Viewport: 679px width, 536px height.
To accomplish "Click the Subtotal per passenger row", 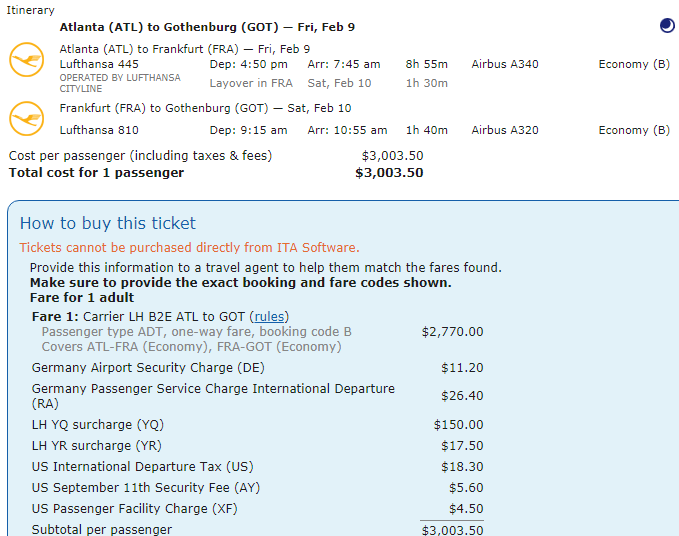I will (258, 530).
